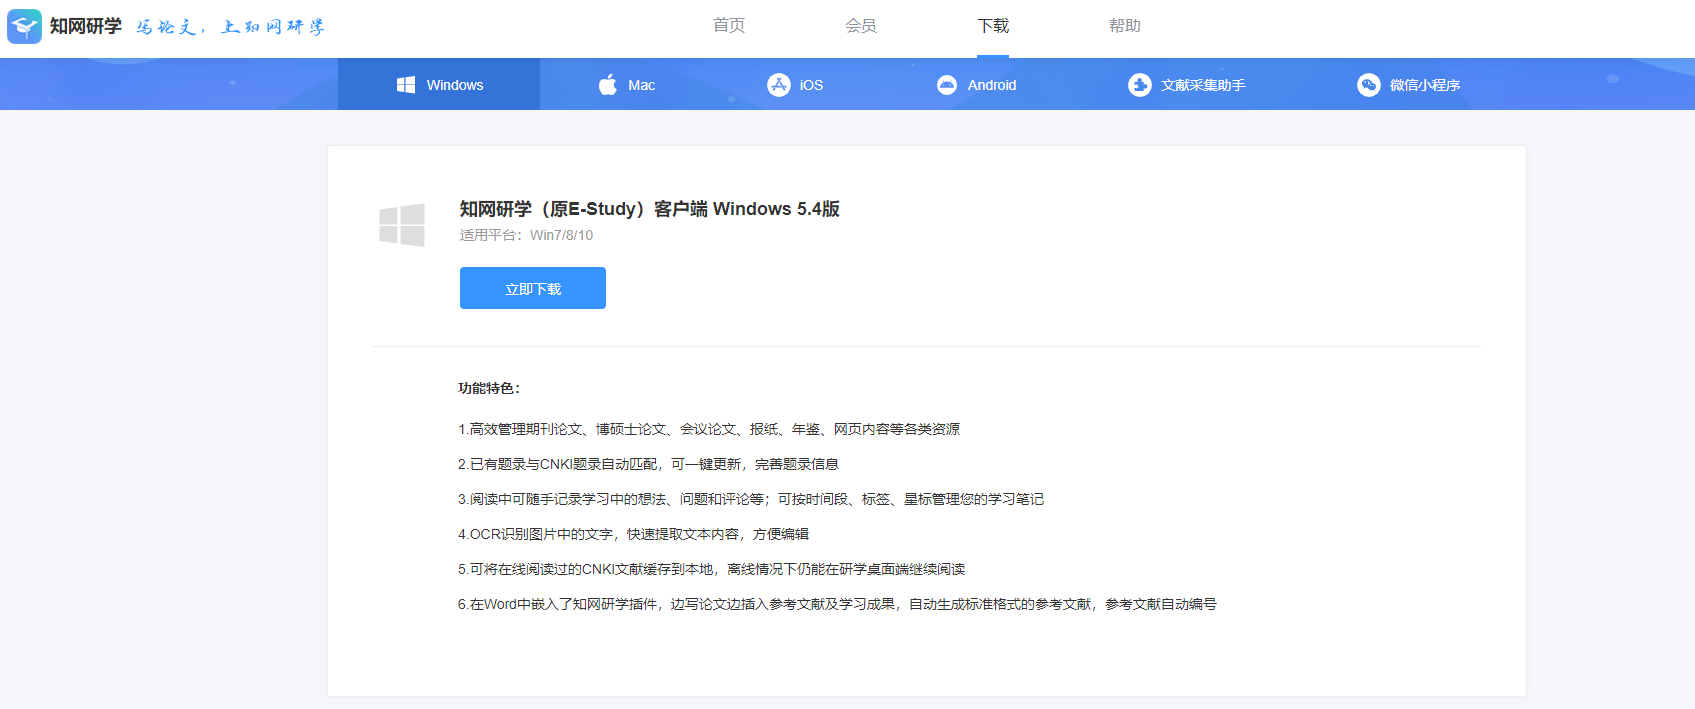Screen dimensions: 1695x709
Task: Click the 知网研学 brand name text
Action: [86, 26]
